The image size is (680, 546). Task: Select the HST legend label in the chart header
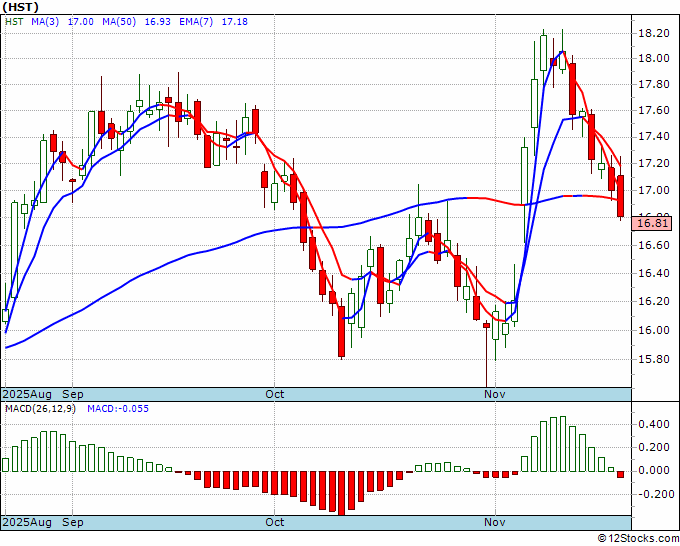[x=14, y=22]
